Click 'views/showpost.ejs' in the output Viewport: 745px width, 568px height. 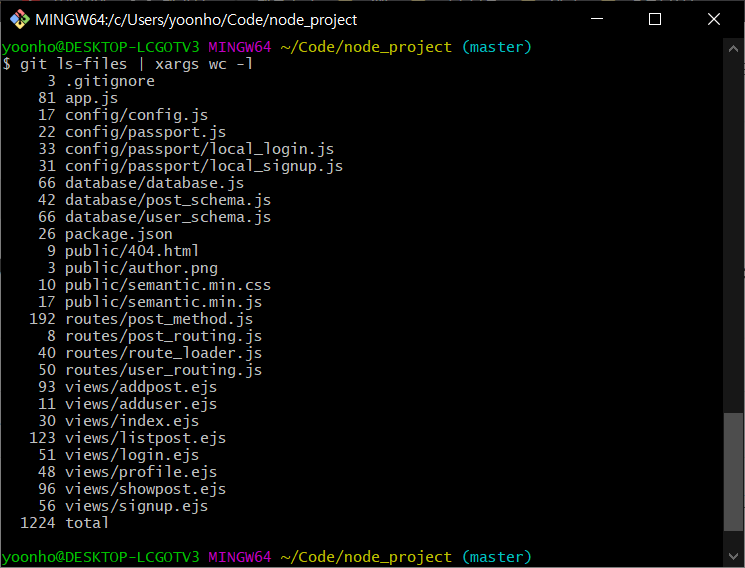click(145, 489)
